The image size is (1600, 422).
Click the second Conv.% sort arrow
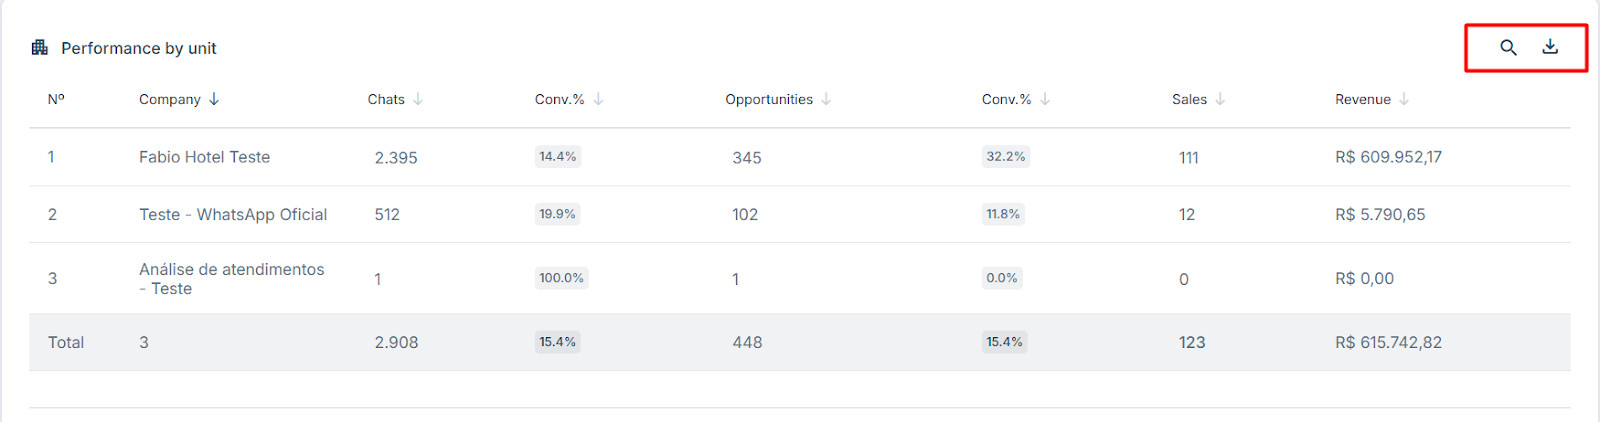(1045, 99)
